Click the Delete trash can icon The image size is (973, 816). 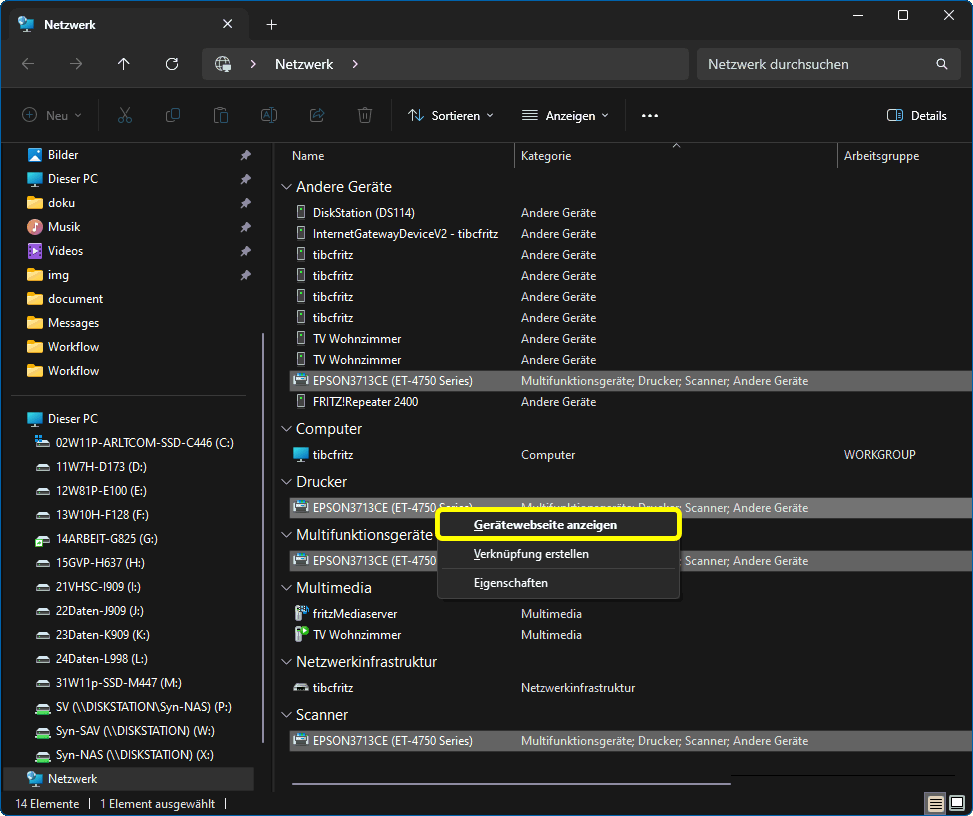click(365, 116)
